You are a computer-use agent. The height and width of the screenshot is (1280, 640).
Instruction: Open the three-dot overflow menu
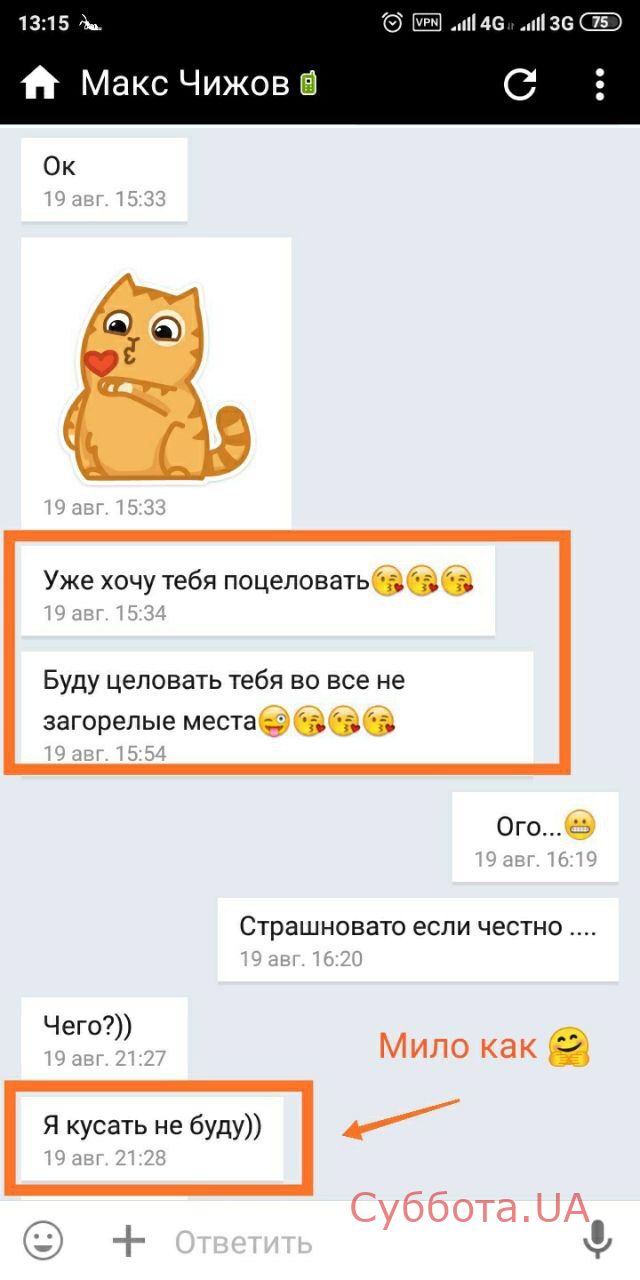coord(599,84)
